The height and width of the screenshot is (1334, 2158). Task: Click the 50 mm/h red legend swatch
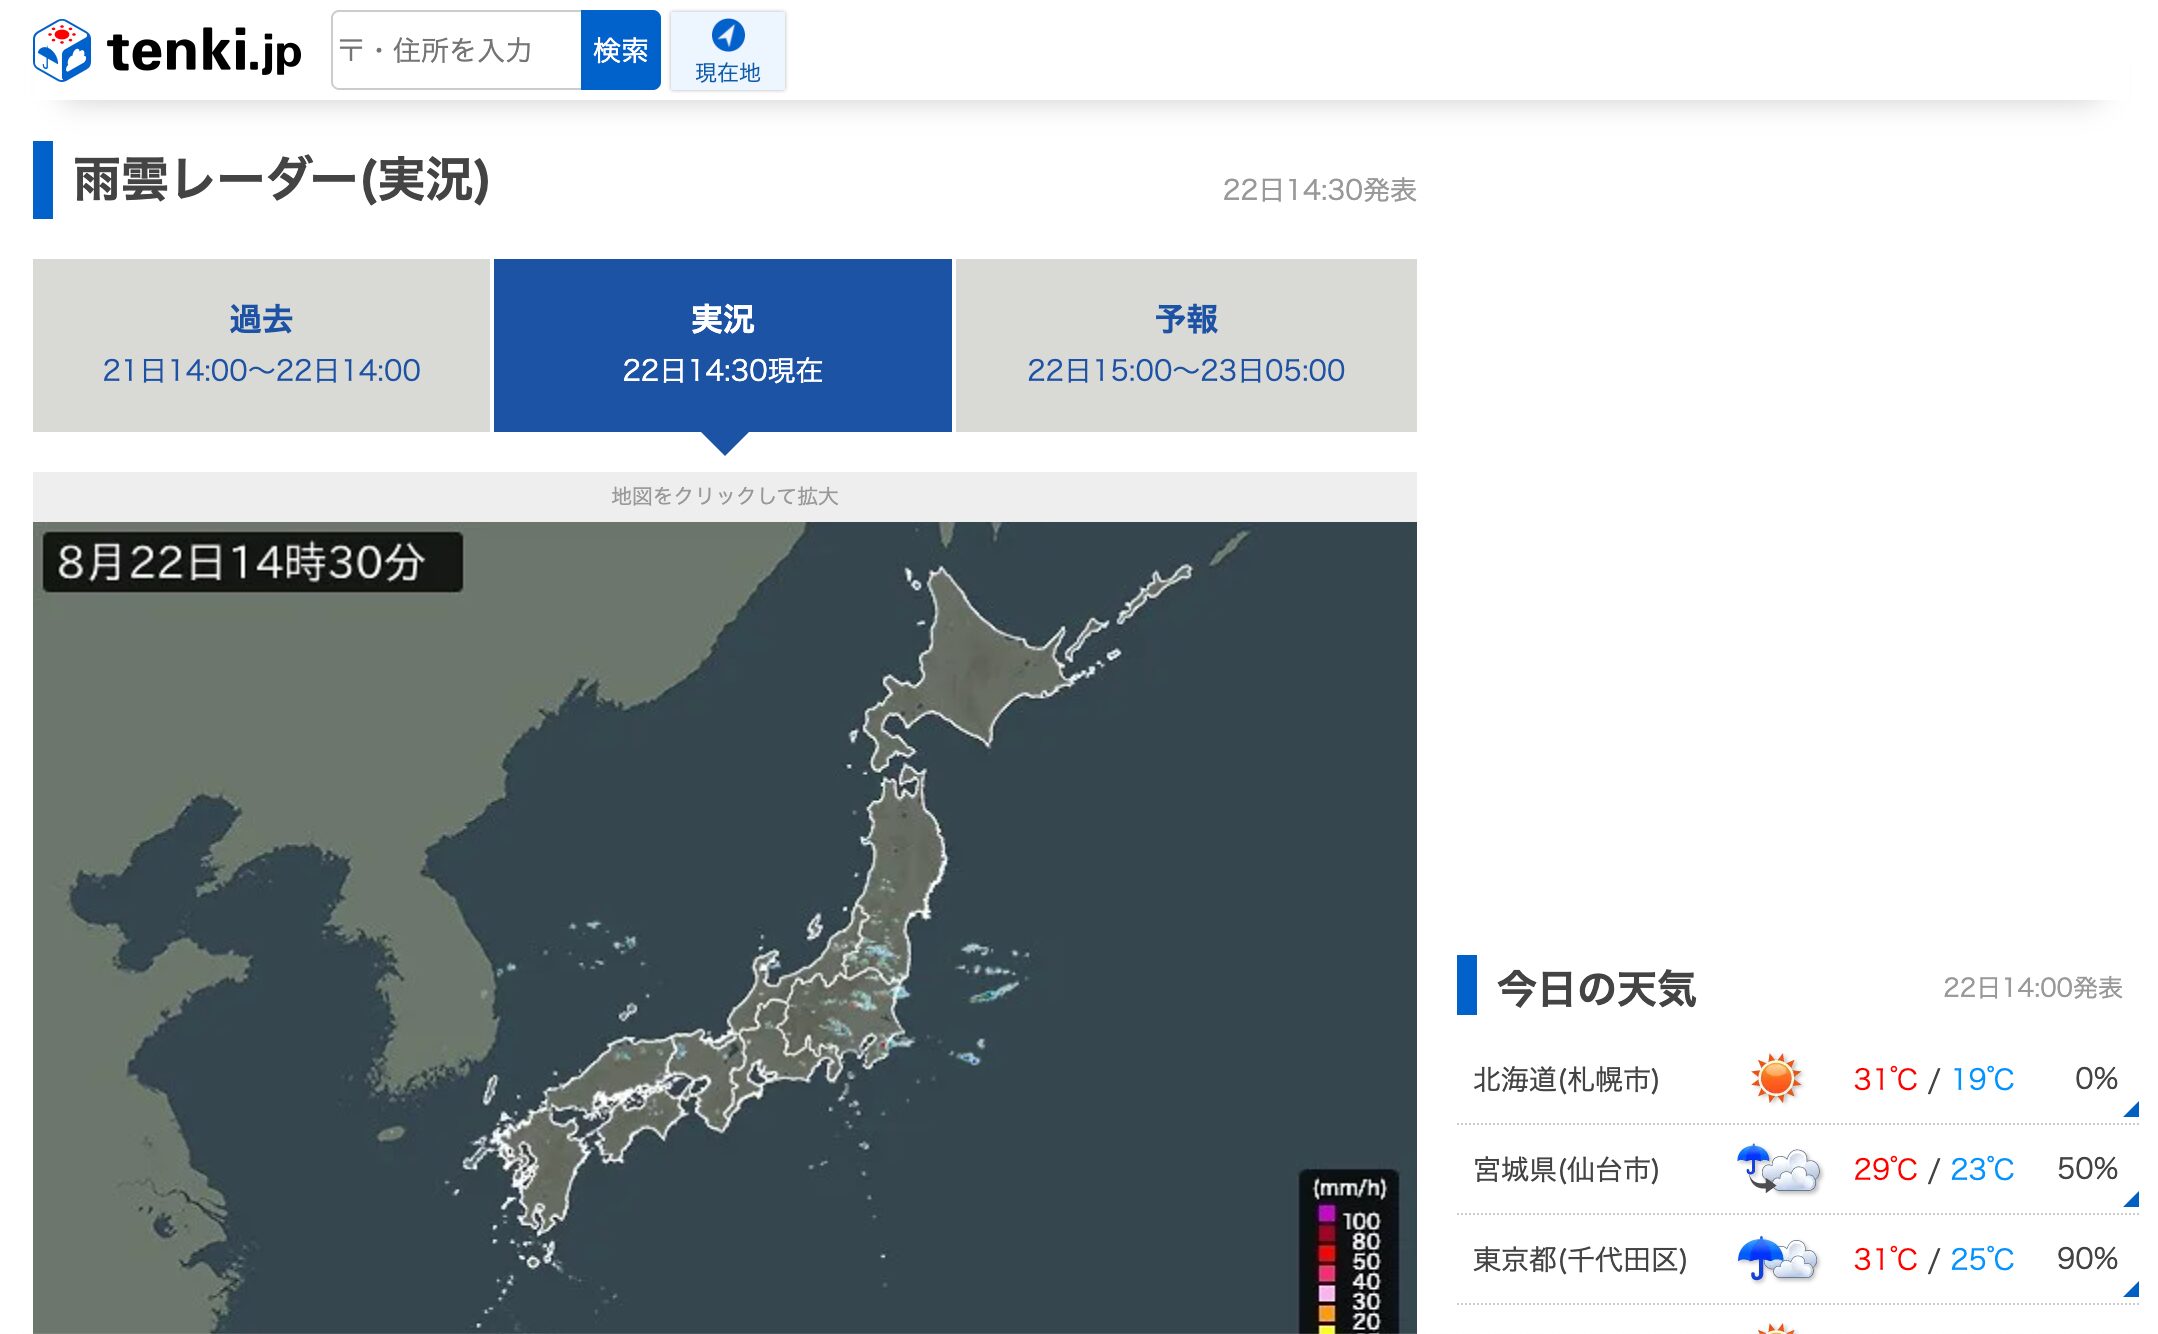(x=1327, y=1253)
